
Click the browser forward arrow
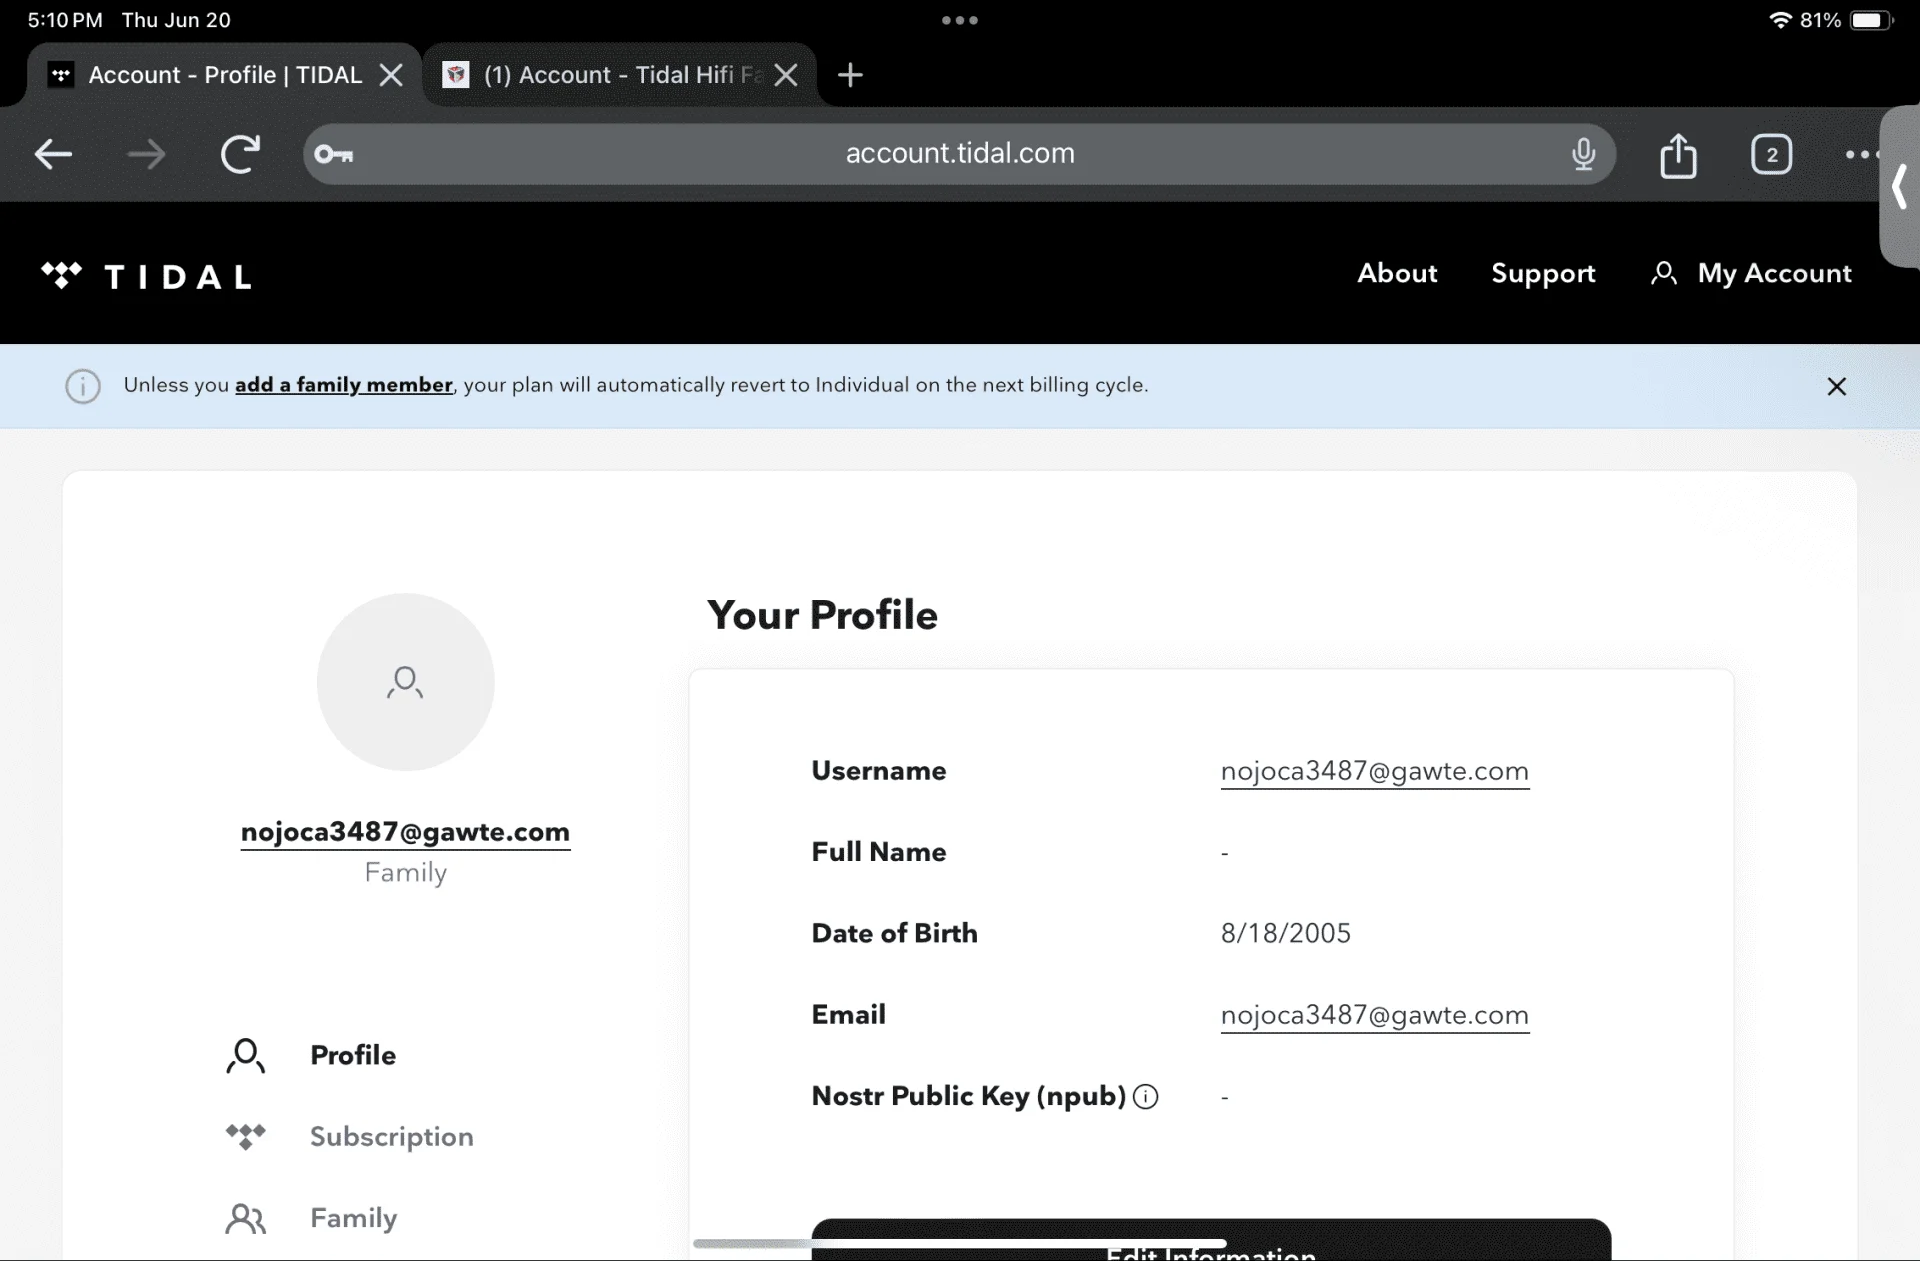[x=146, y=154]
